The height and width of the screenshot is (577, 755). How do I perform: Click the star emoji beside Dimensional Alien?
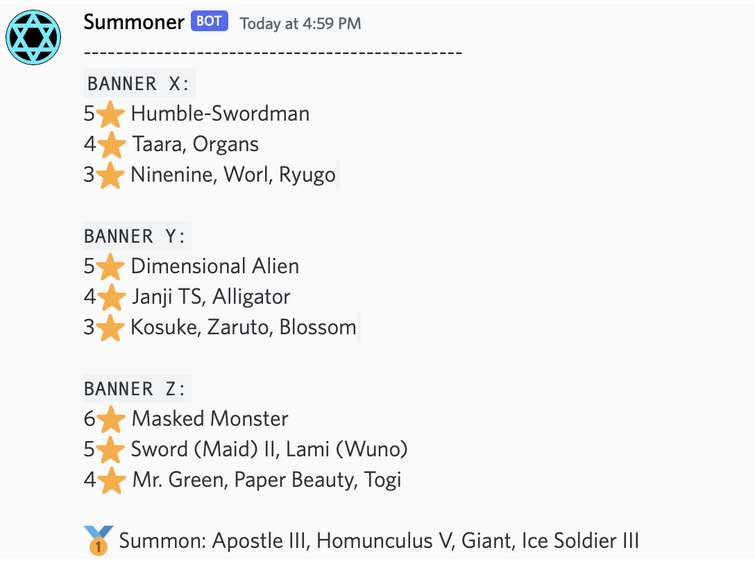110,267
